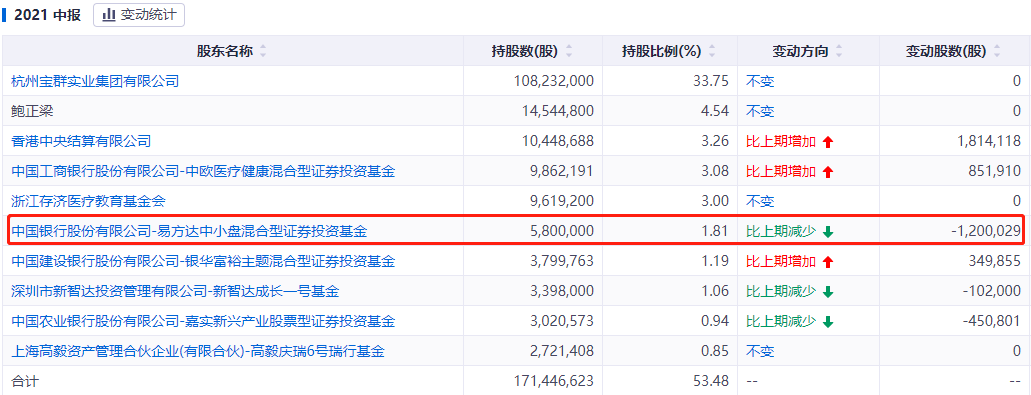Click the bar chart icon in 变动统计
Screen dimensions: 1031x395
pyautogui.click(x=109, y=15)
